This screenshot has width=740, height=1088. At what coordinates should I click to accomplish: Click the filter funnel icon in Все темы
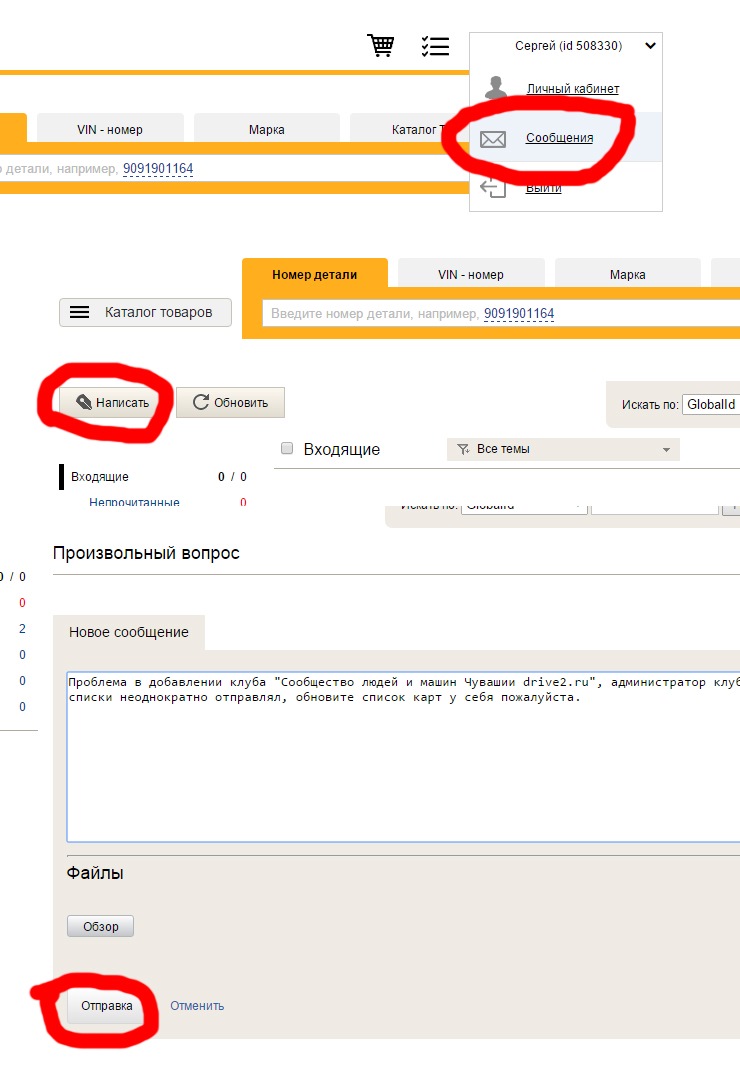click(463, 450)
